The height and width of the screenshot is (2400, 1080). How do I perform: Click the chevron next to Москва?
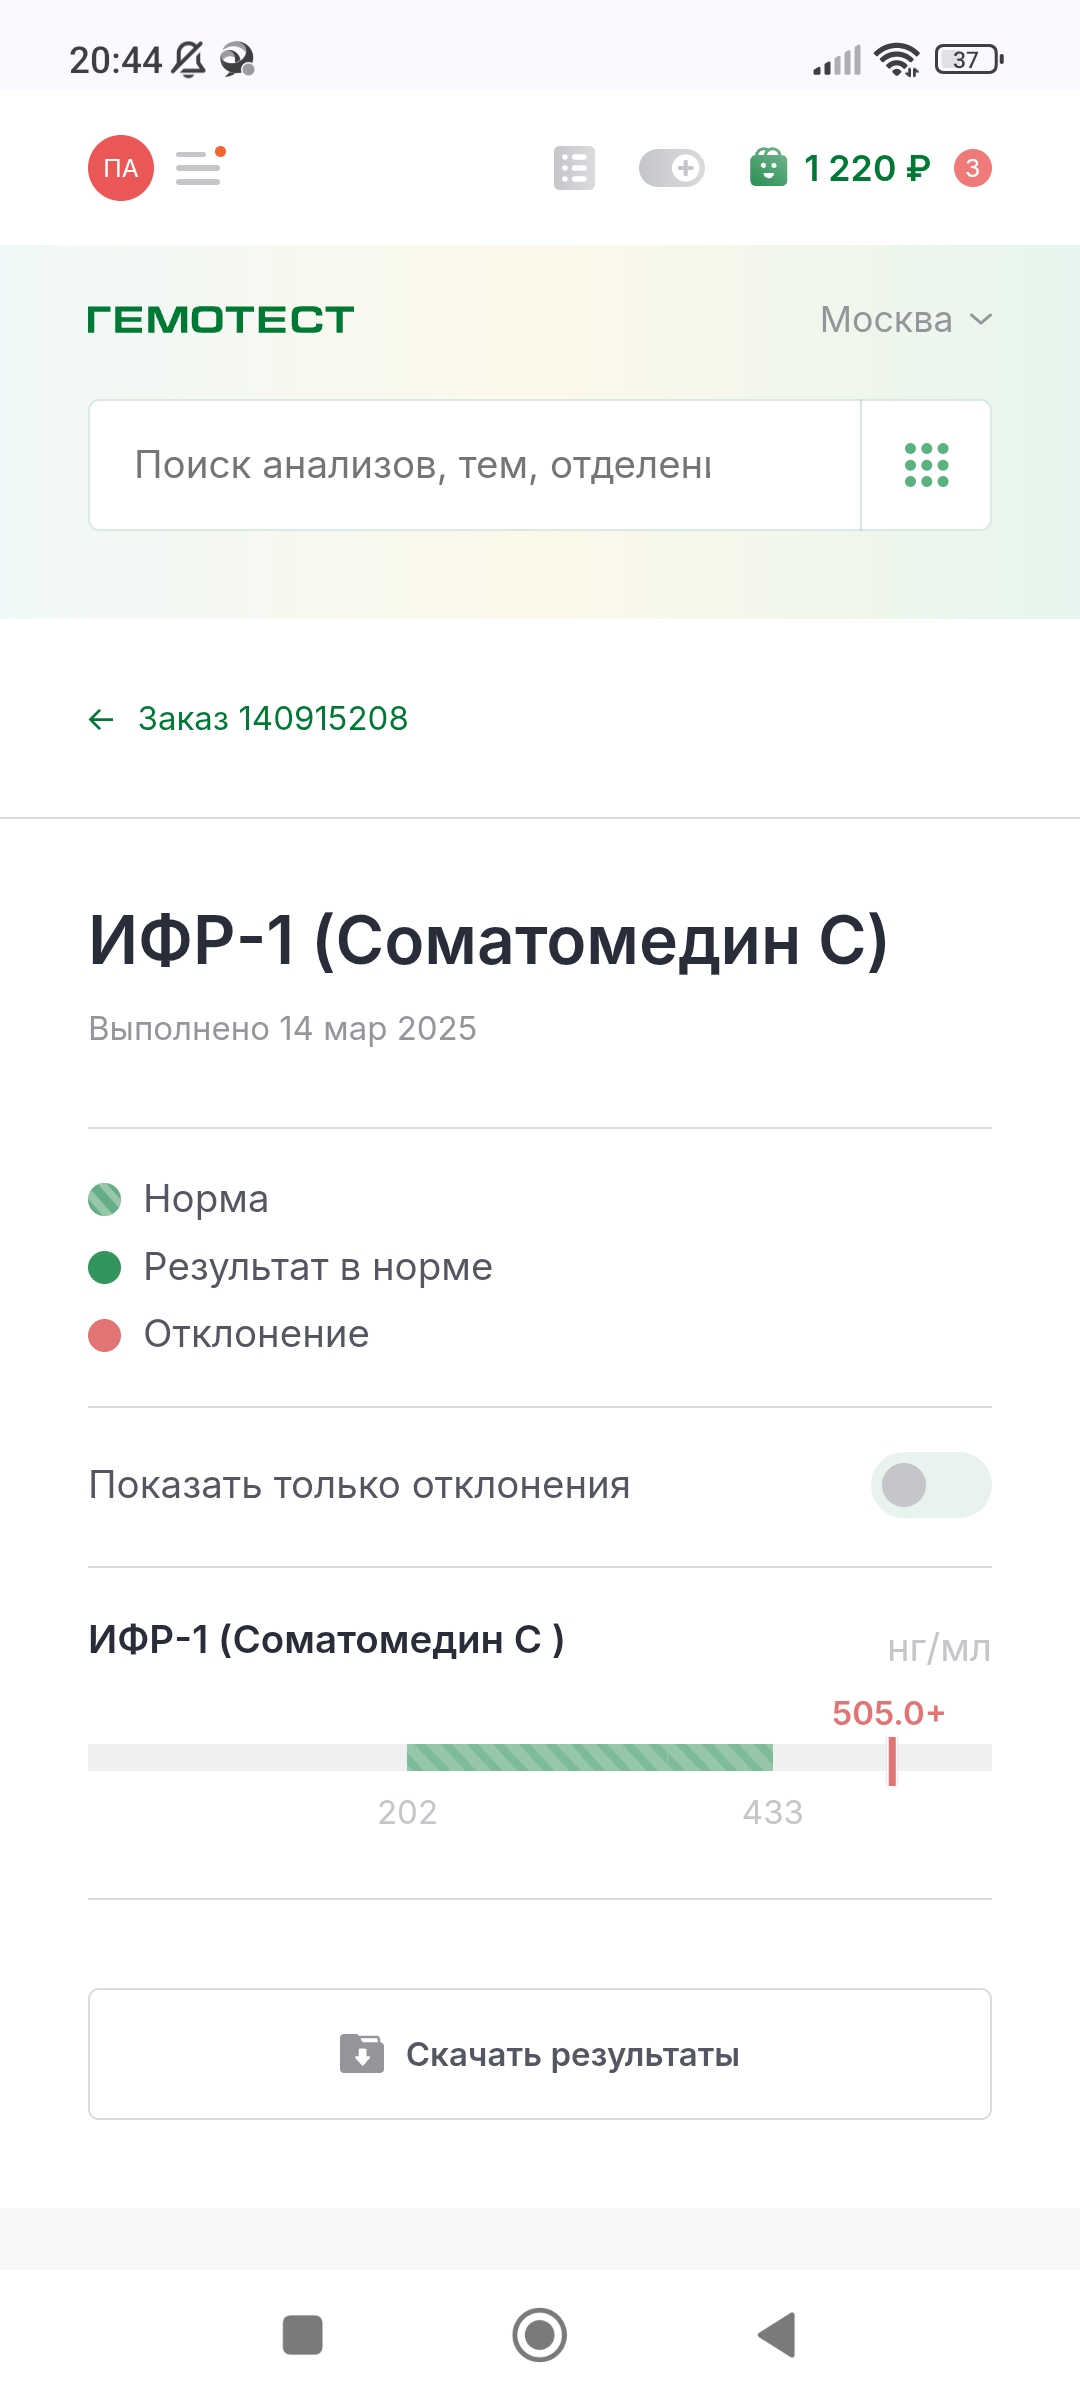(x=981, y=320)
